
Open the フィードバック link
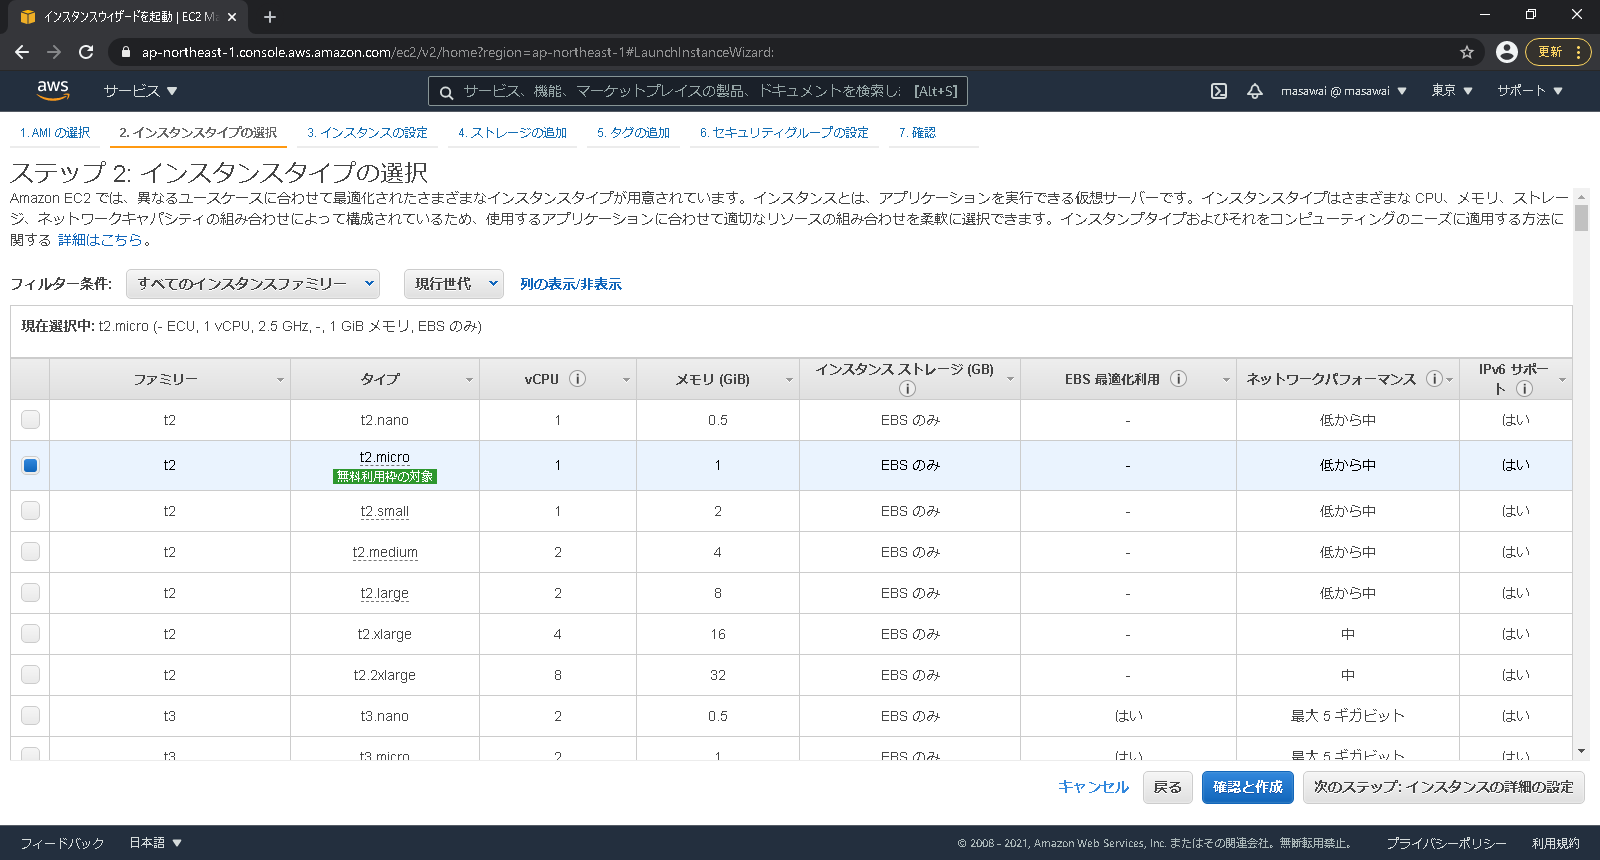(62, 843)
